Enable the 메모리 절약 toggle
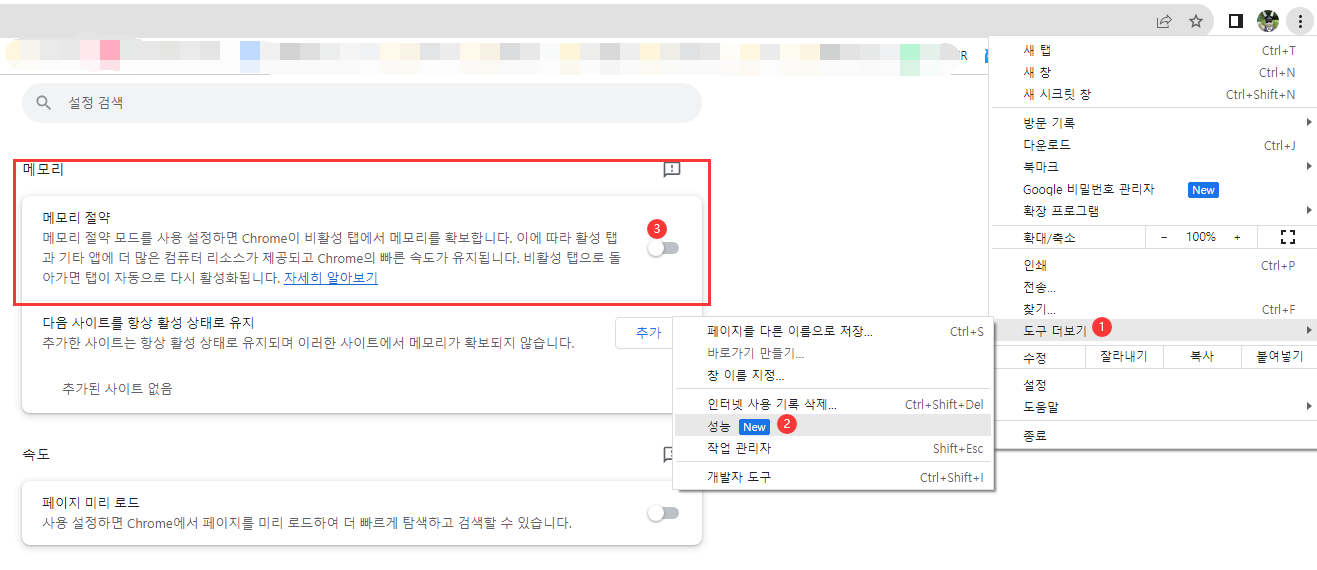This screenshot has height=570, width=1317. point(663,248)
